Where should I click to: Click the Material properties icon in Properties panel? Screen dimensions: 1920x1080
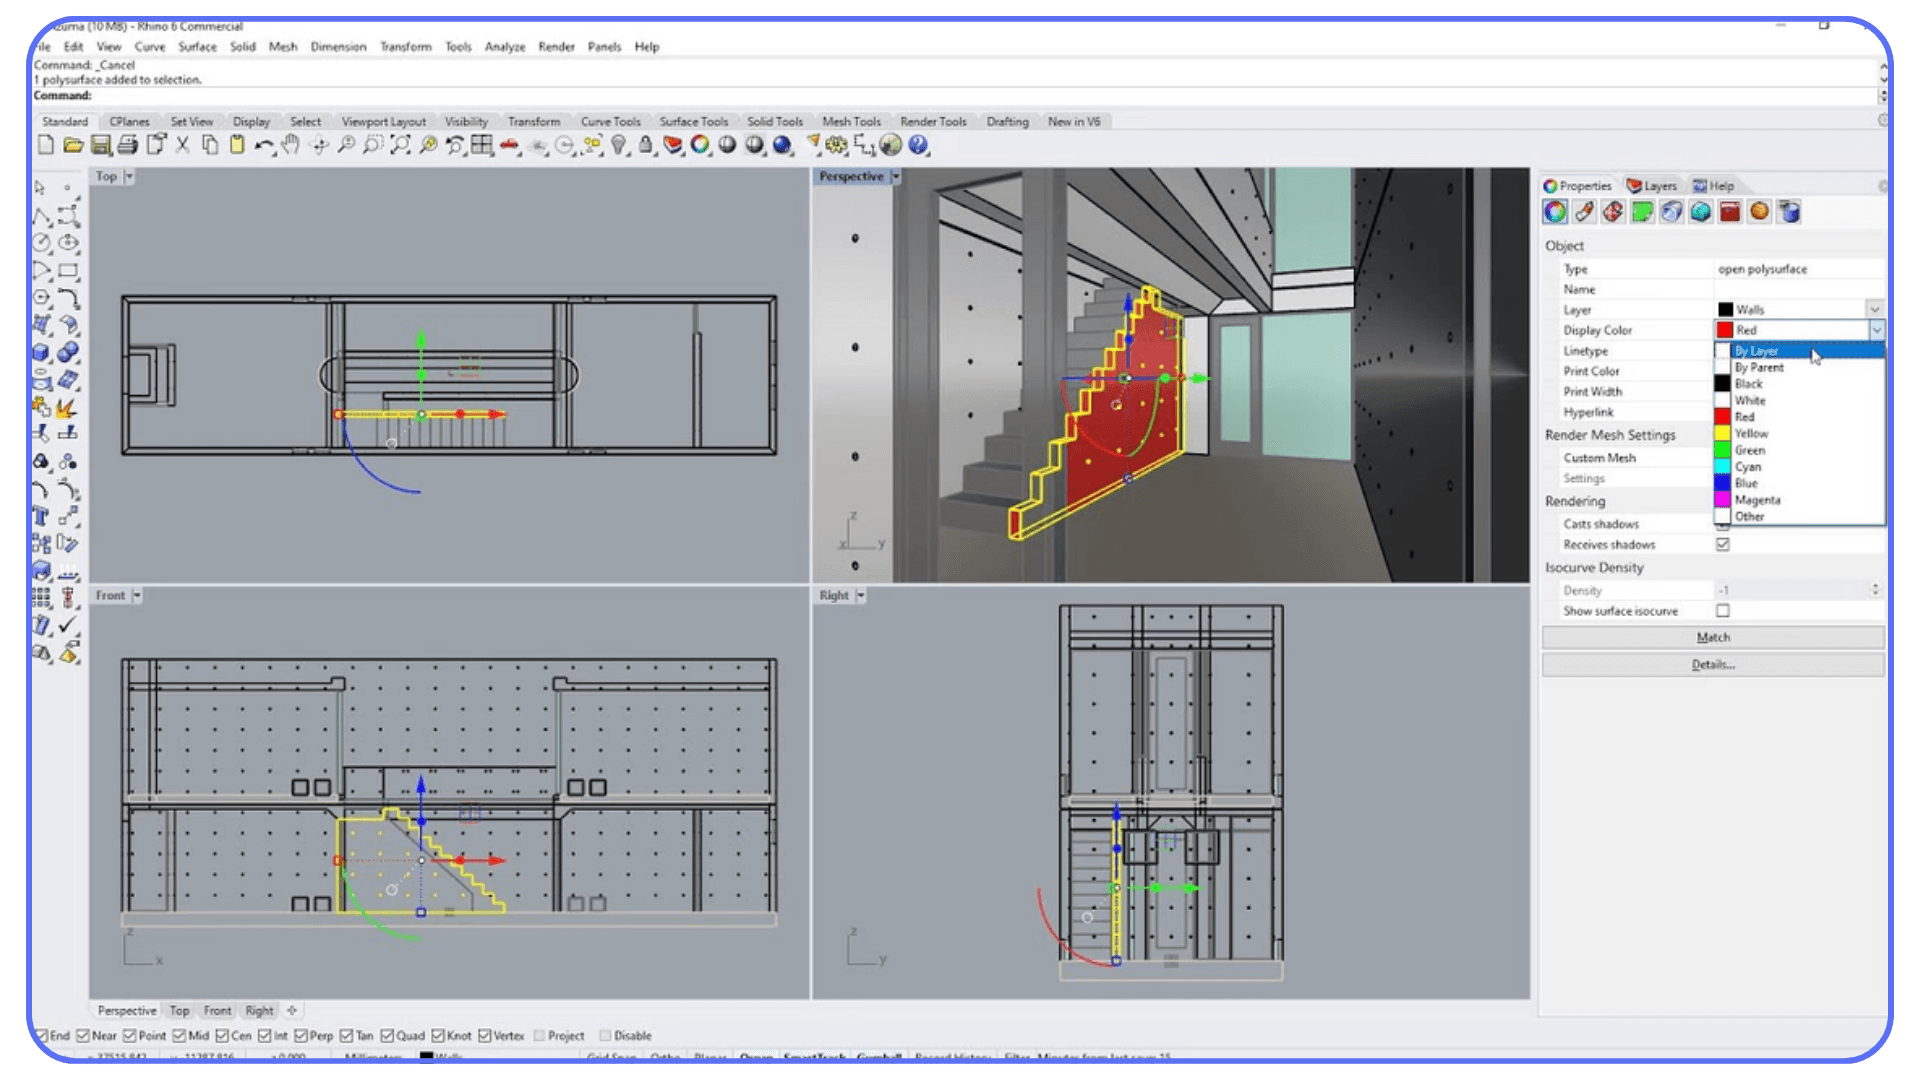pyautogui.click(x=1583, y=211)
